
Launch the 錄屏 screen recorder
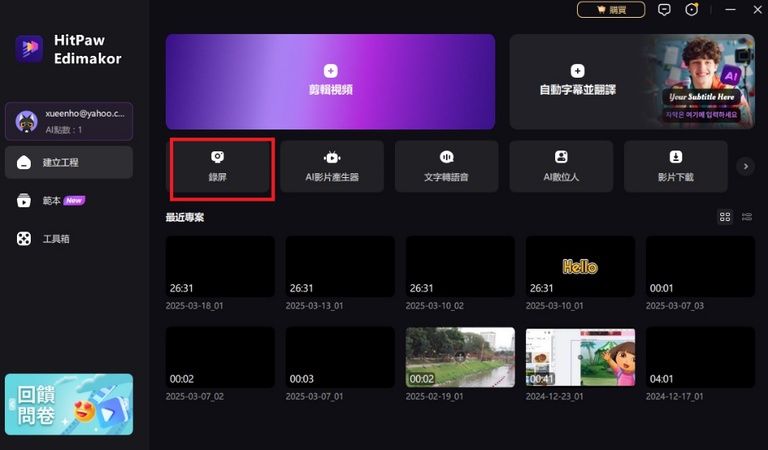(x=218, y=166)
